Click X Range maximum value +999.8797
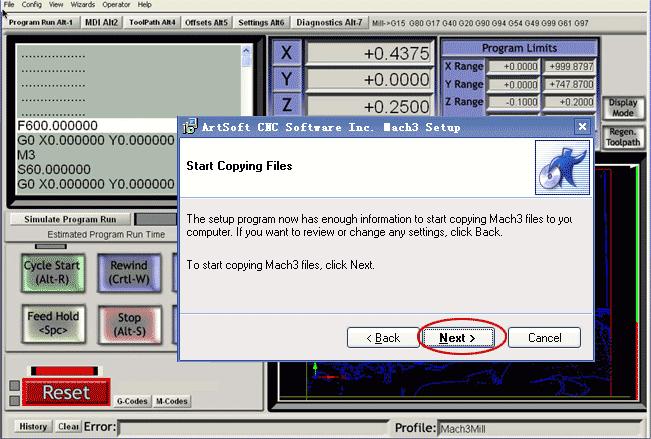651x439 pixels. click(569, 66)
